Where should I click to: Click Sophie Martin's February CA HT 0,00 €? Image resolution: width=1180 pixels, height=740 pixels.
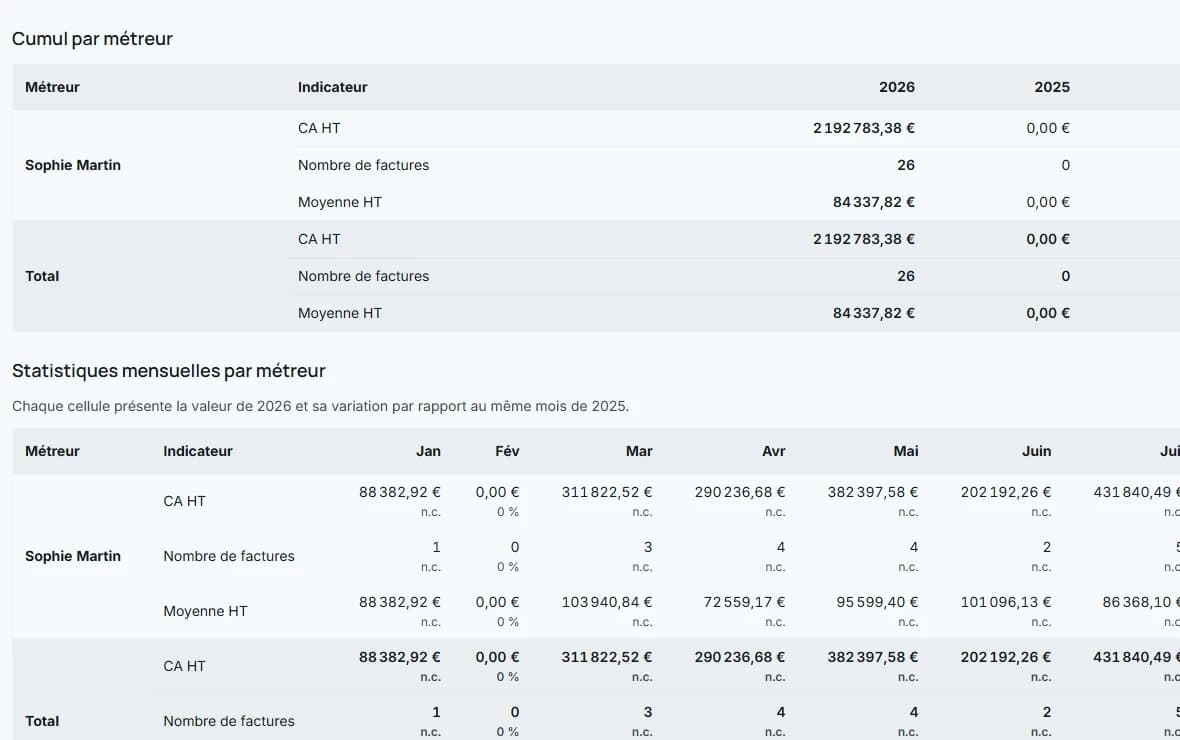497,492
